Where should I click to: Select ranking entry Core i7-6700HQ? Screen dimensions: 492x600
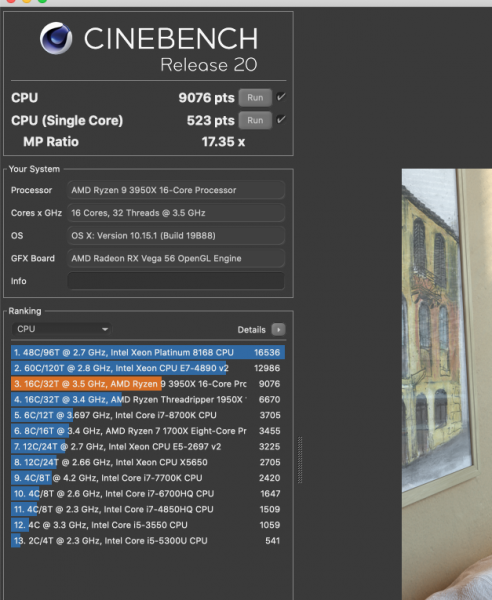[x=148, y=494]
